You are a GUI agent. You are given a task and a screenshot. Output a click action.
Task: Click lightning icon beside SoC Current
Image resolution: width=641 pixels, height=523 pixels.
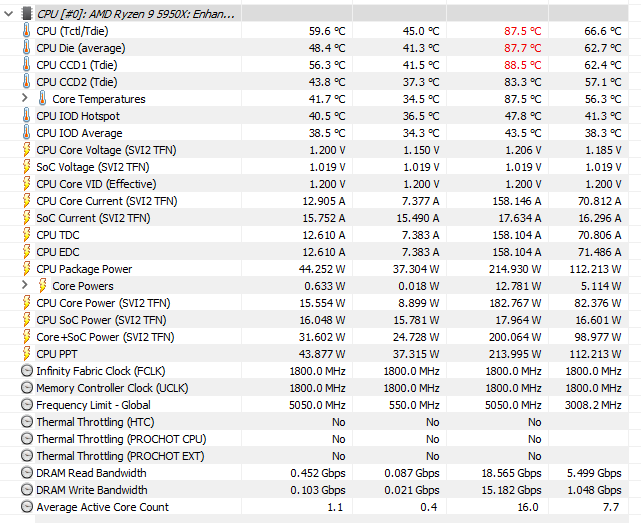27,218
